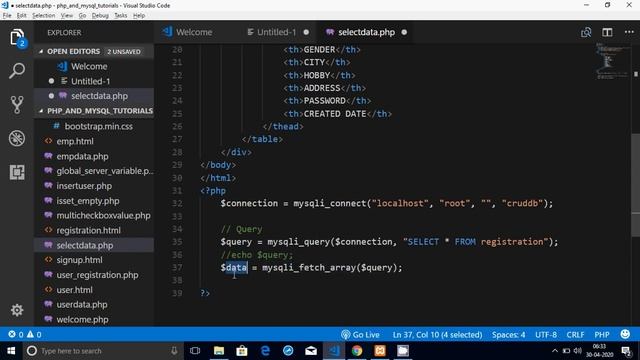Open the Mail app on taskbar

[311, 351]
